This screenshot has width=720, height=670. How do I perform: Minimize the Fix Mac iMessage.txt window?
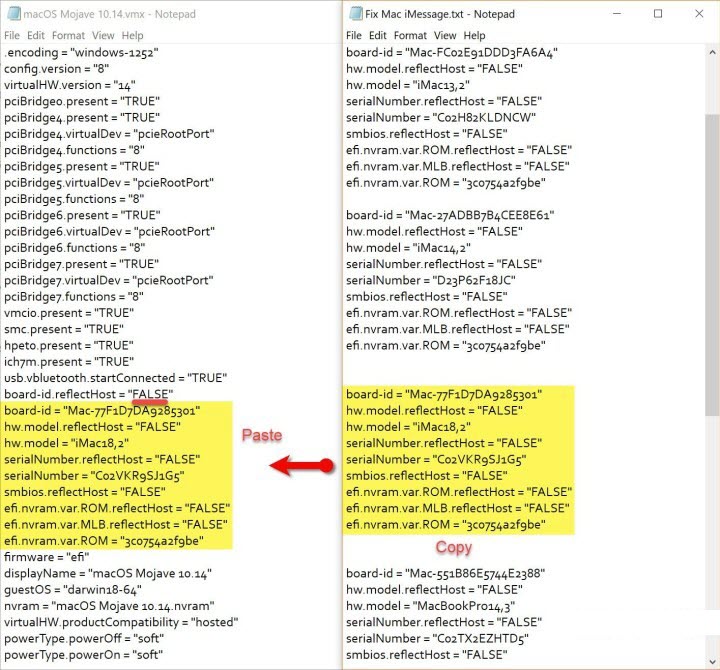611,14
